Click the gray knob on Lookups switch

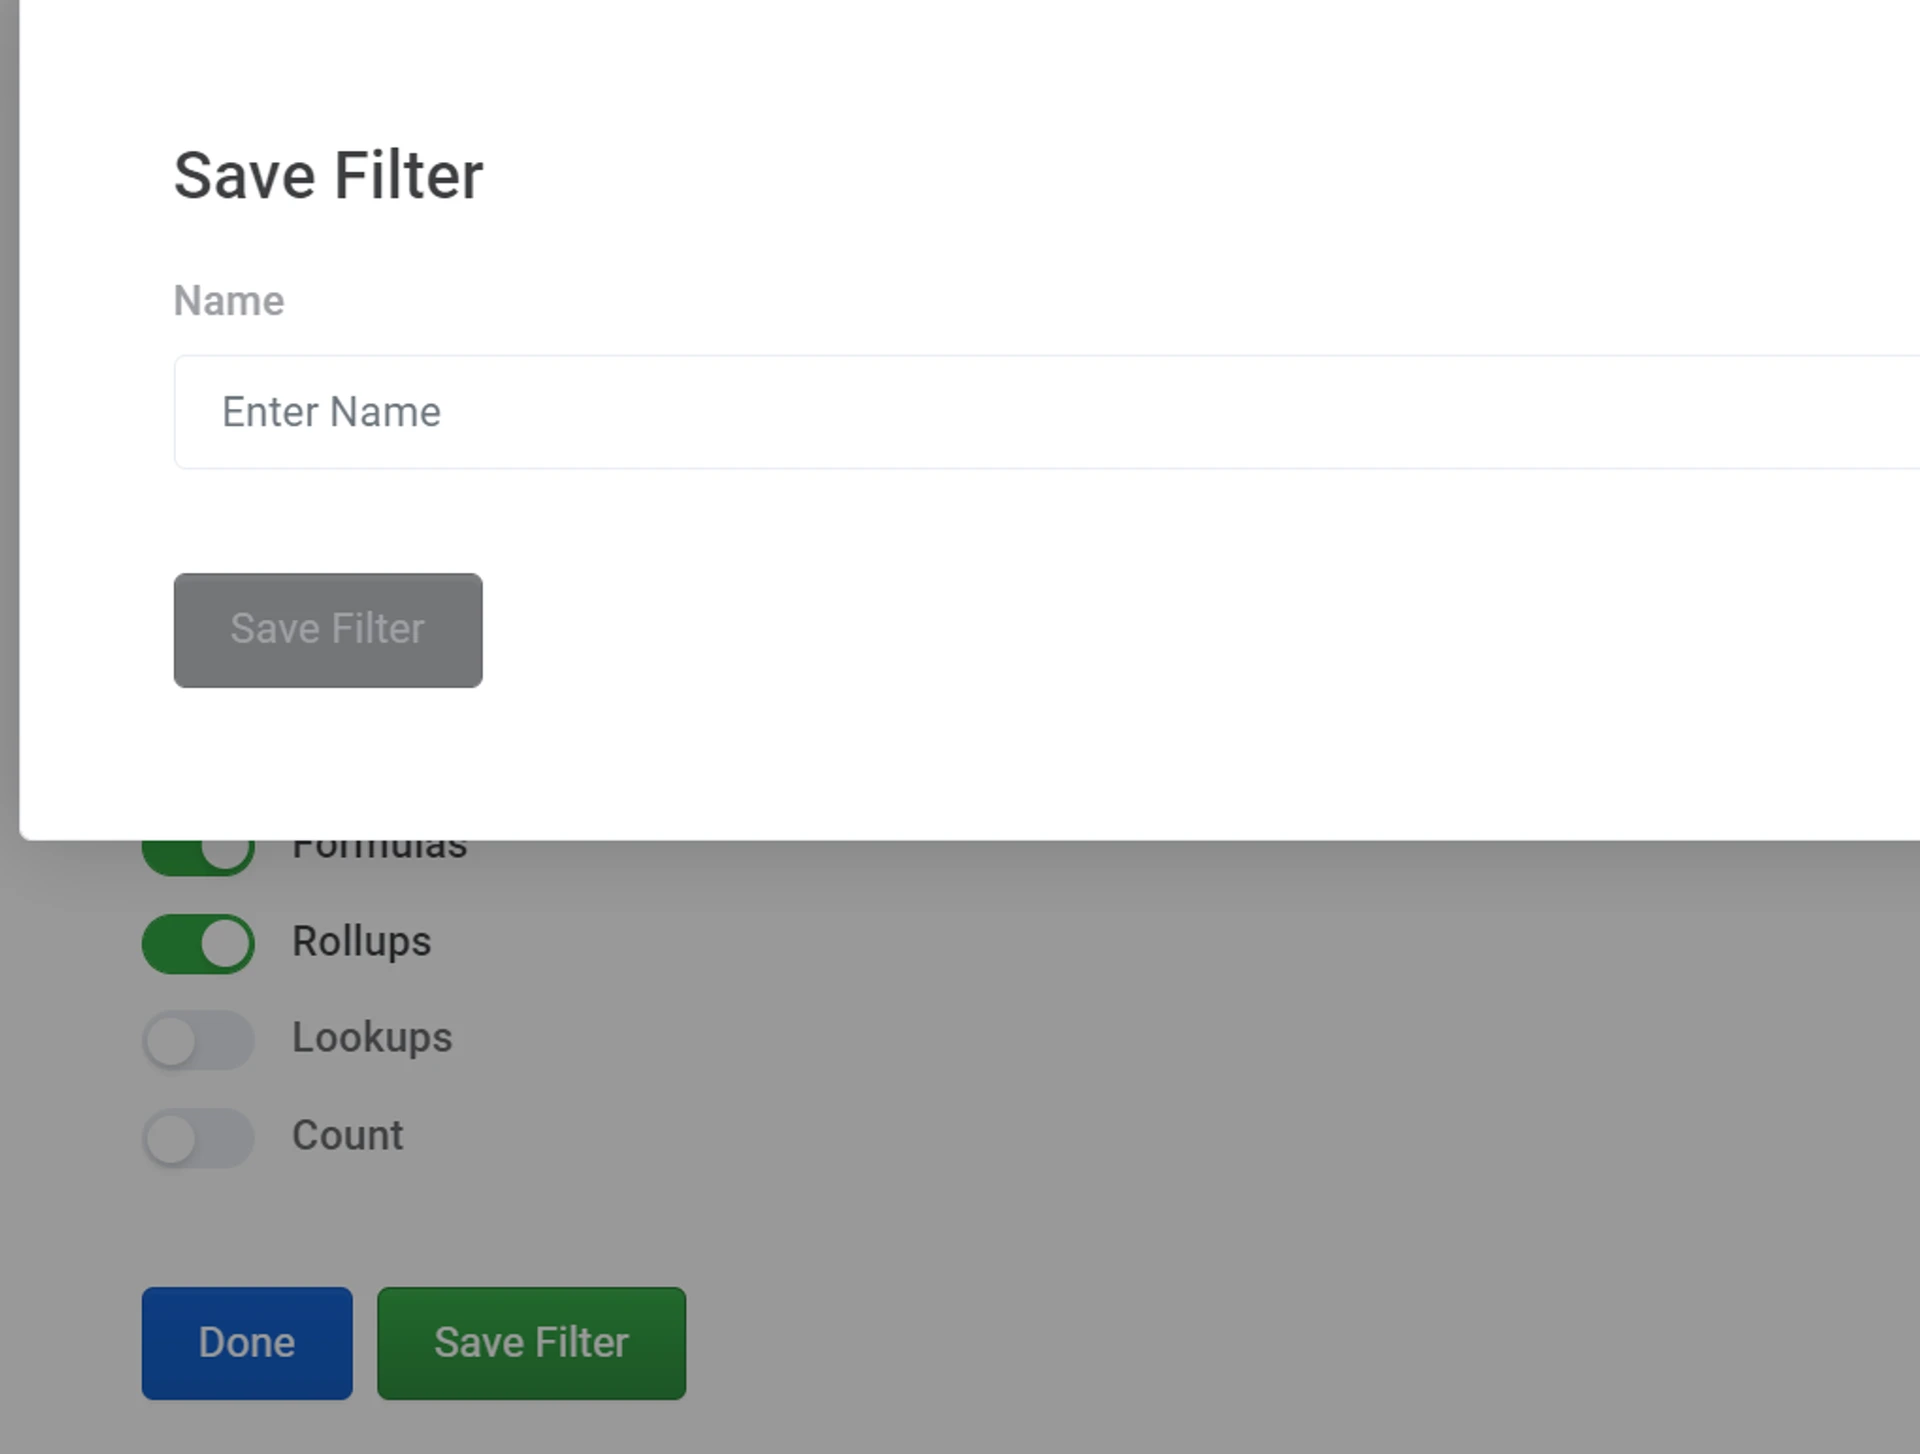[171, 1041]
